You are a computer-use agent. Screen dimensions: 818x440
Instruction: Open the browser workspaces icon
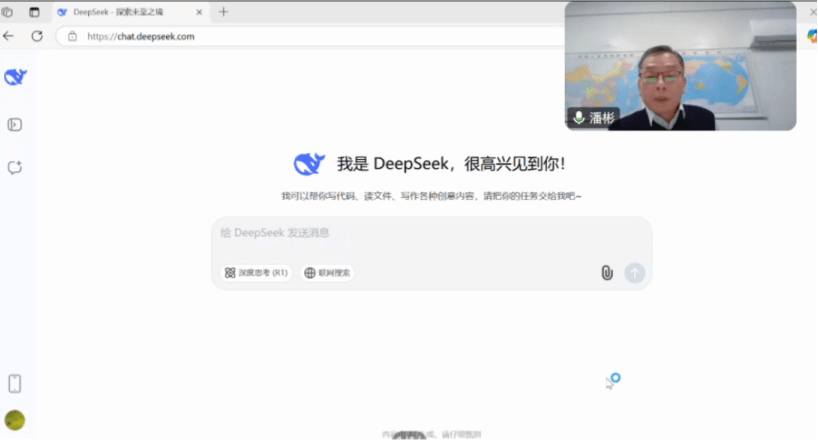pyautogui.click(x=8, y=12)
